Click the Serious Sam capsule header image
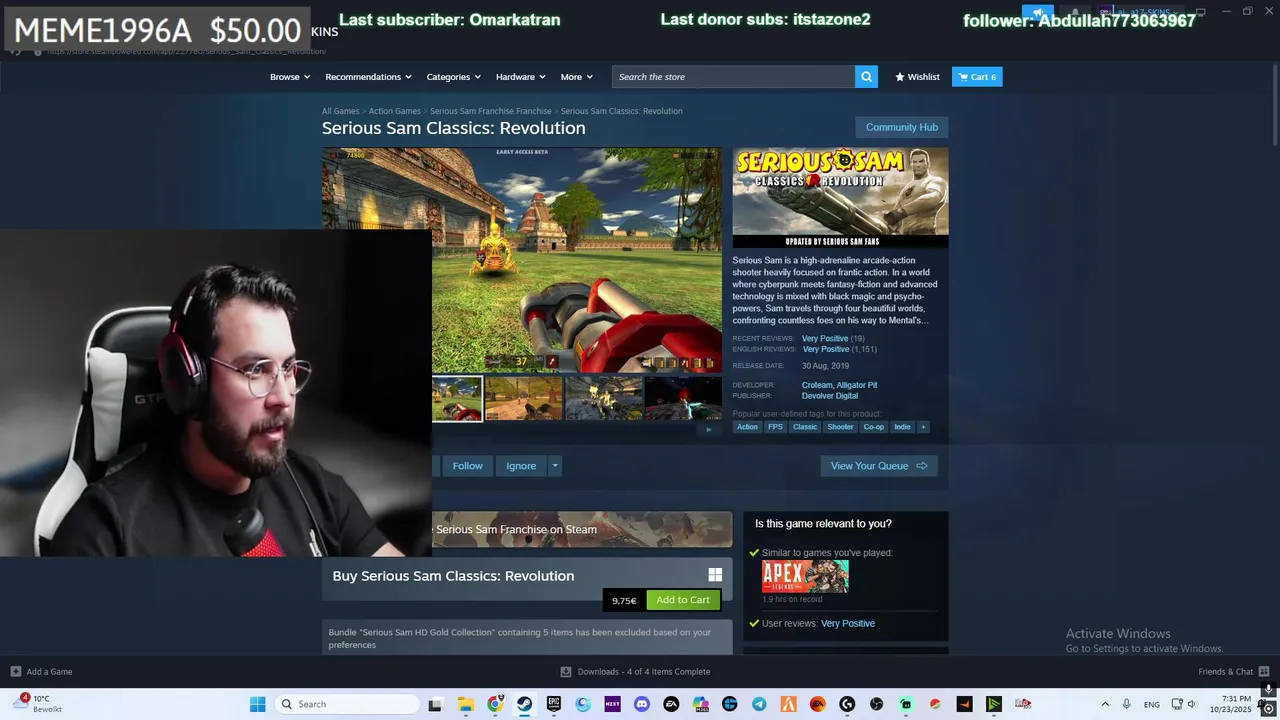 pos(840,197)
